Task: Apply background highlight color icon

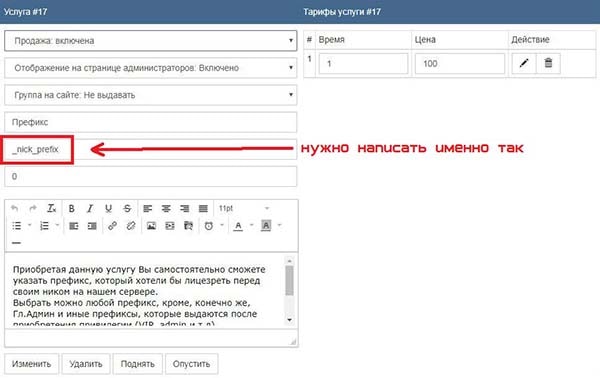Action: click(266, 226)
